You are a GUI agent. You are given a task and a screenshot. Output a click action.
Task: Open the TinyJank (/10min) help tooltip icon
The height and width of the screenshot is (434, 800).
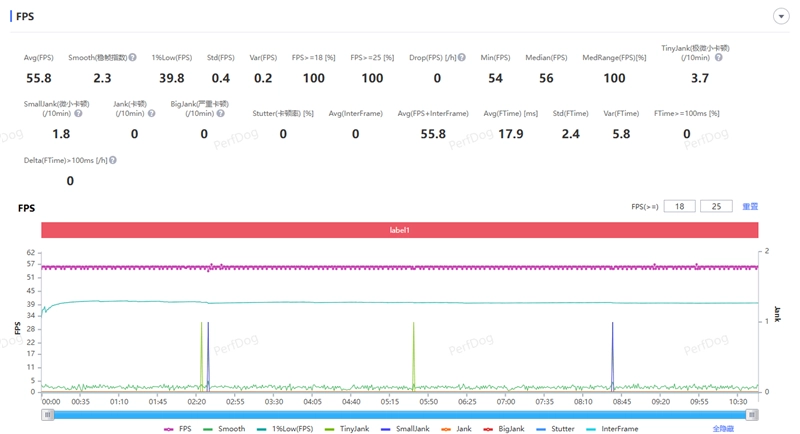(718, 58)
